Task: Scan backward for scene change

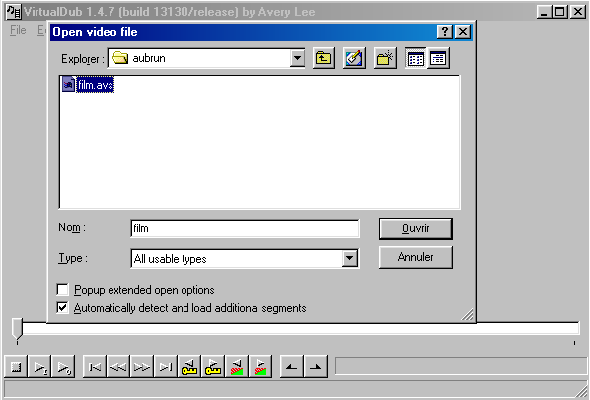Action: (237, 367)
